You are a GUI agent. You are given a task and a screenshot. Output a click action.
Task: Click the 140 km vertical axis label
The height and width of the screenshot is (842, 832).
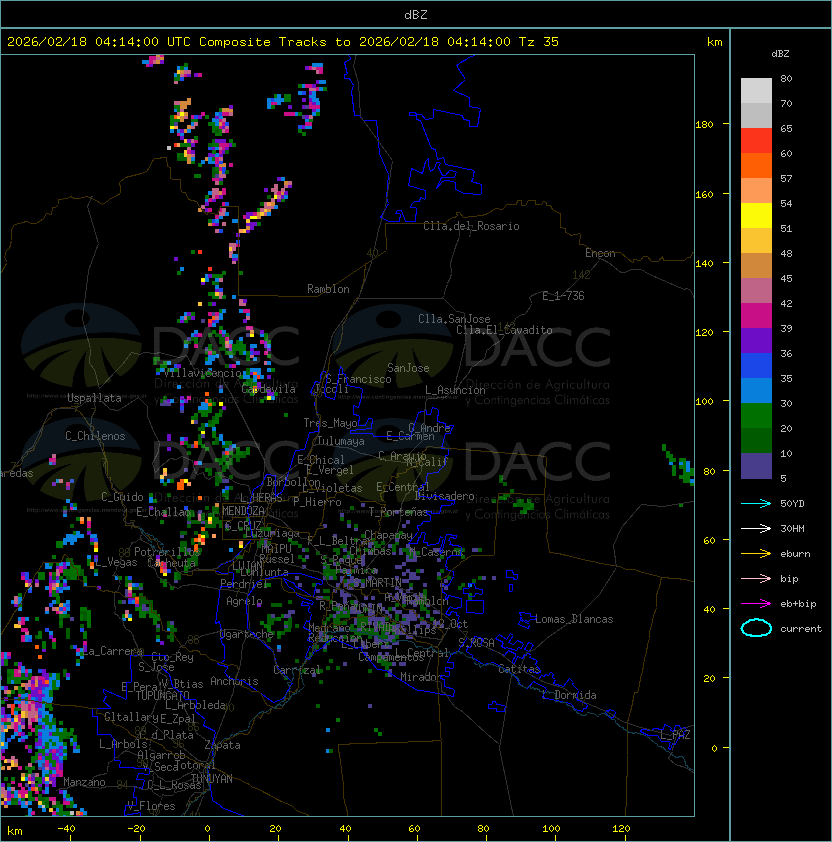704,264
